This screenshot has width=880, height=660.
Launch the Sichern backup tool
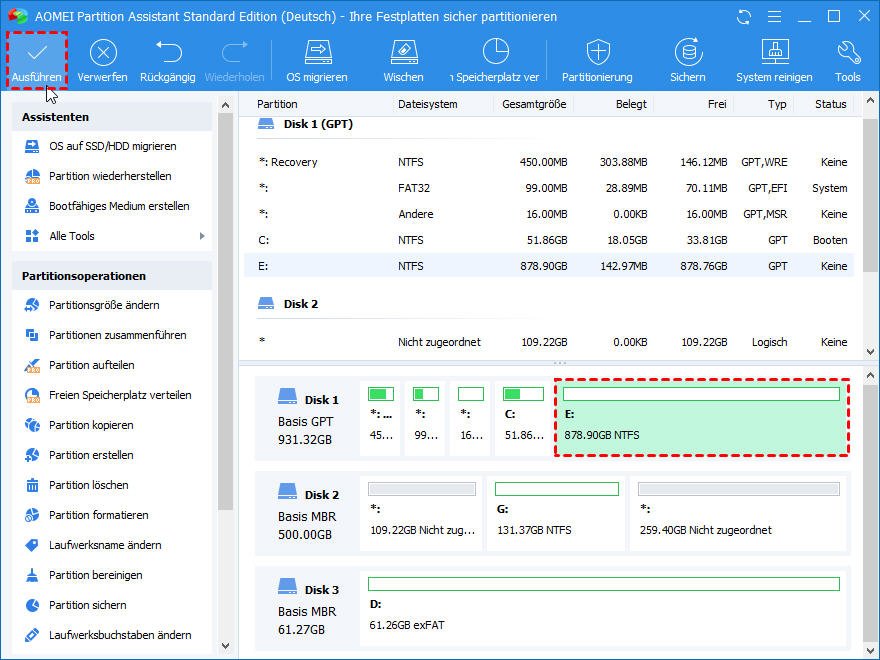coord(687,53)
